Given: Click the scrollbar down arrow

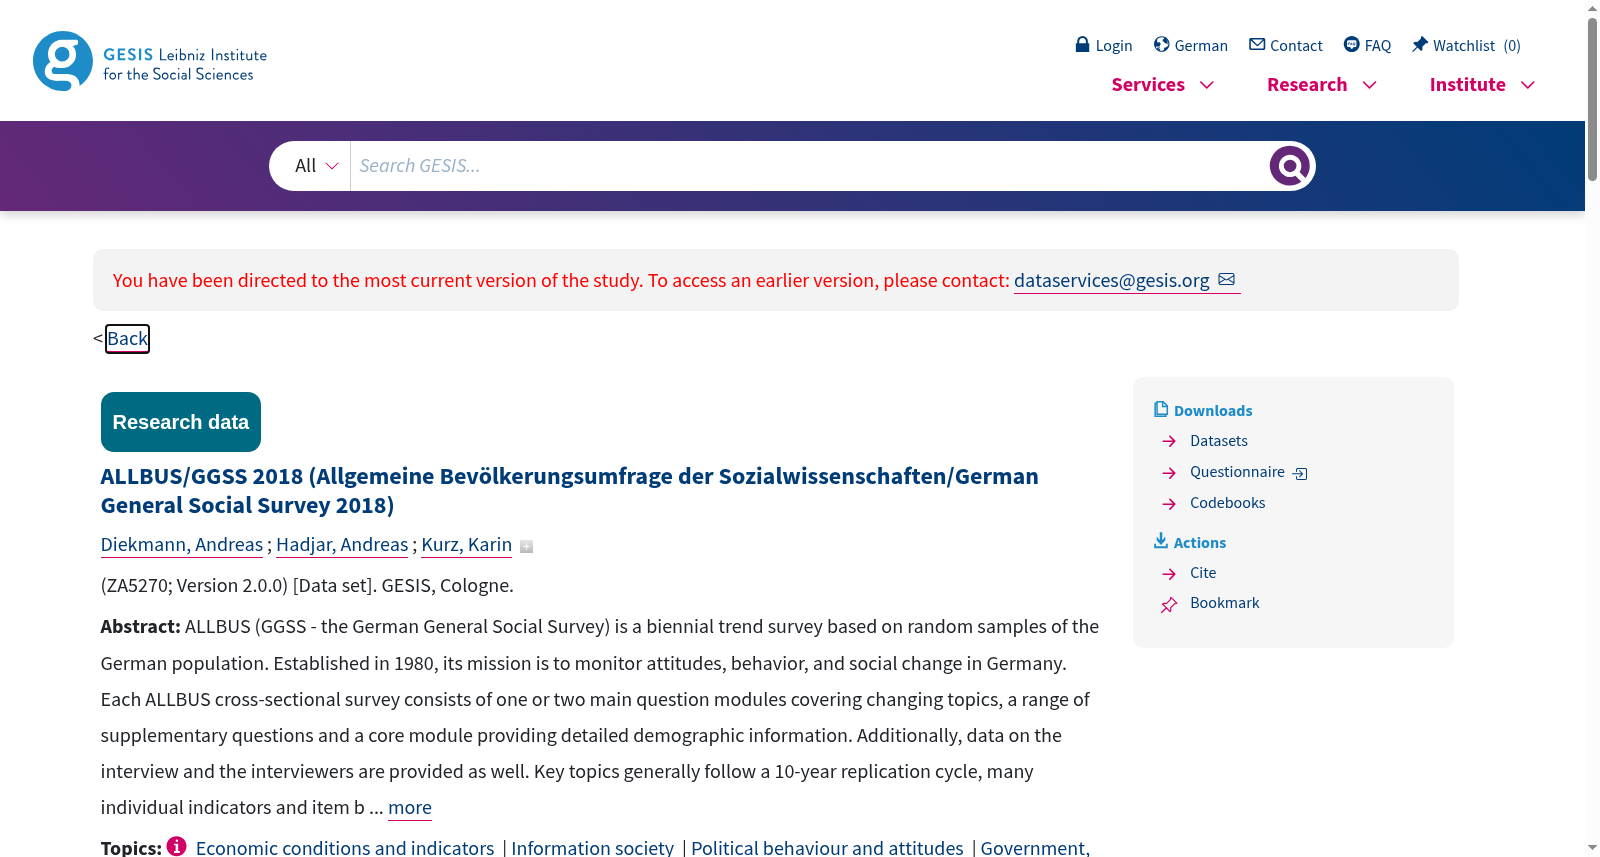Looking at the screenshot, I should point(1592,848).
